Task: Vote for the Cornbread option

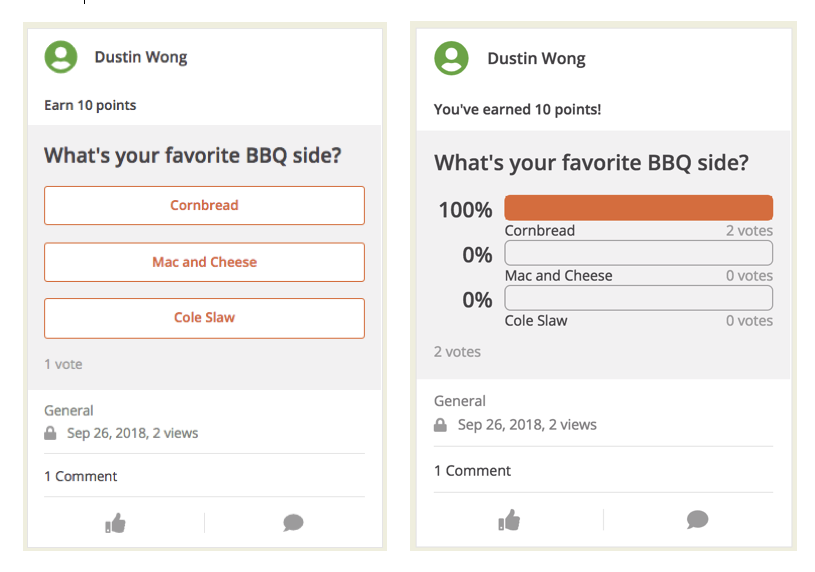Action: (204, 205)
